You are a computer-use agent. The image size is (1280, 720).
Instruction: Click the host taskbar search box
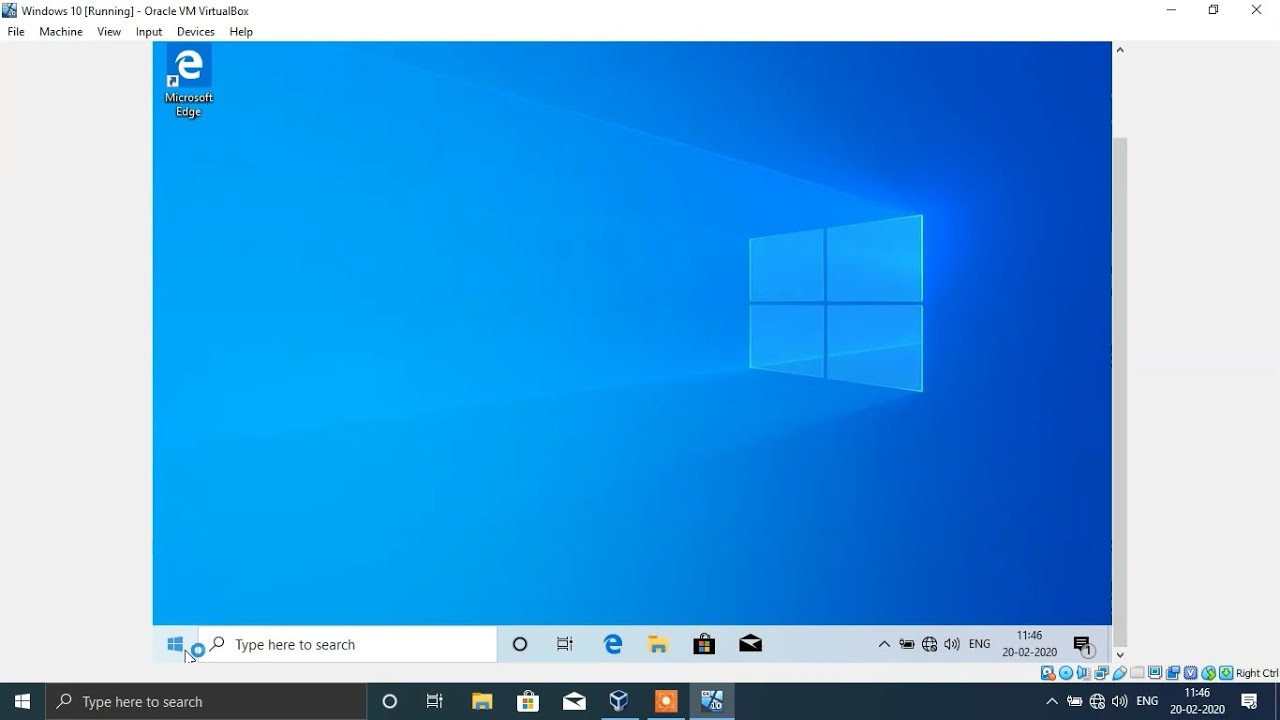[x=206, y=702]
